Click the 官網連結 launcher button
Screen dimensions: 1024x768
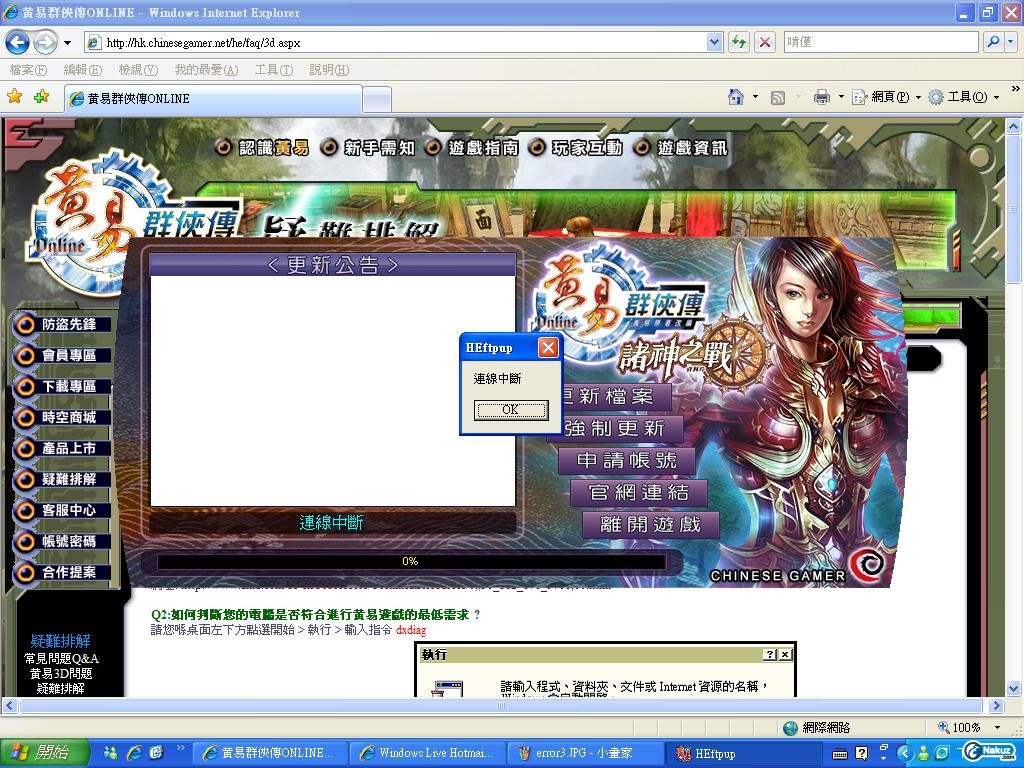pos(639,492)
